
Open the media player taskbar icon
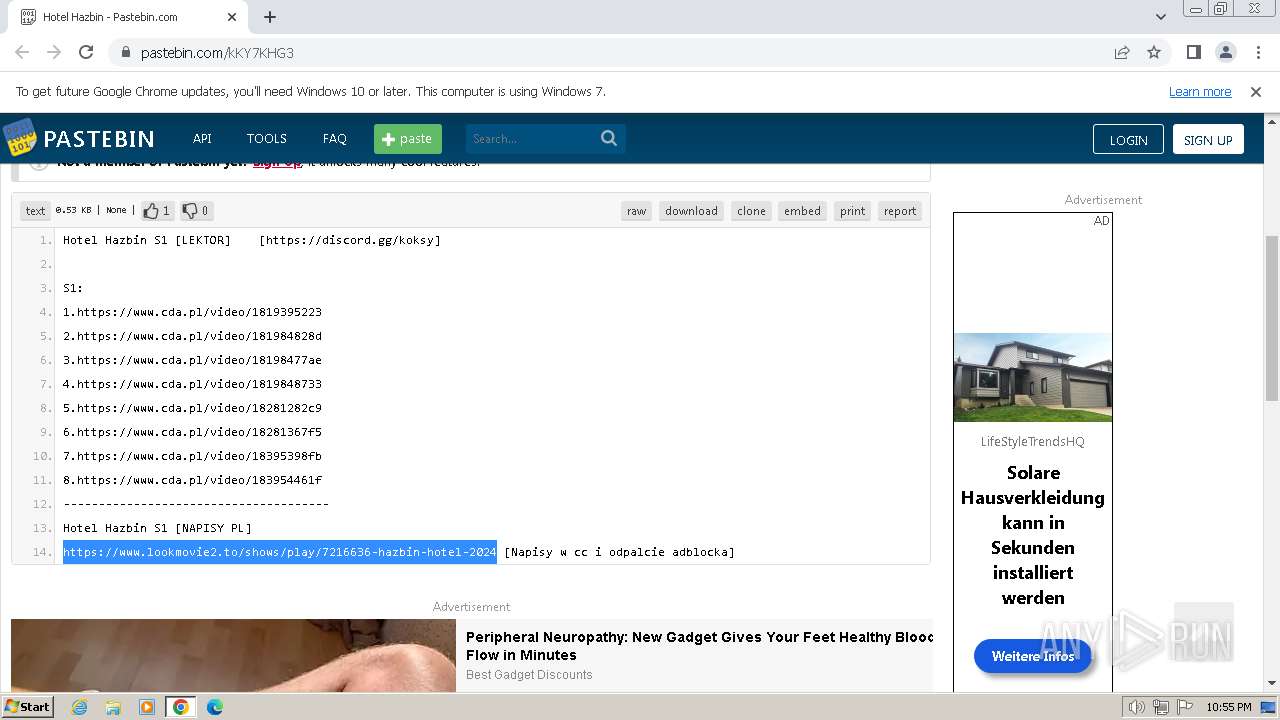point(147,707)
